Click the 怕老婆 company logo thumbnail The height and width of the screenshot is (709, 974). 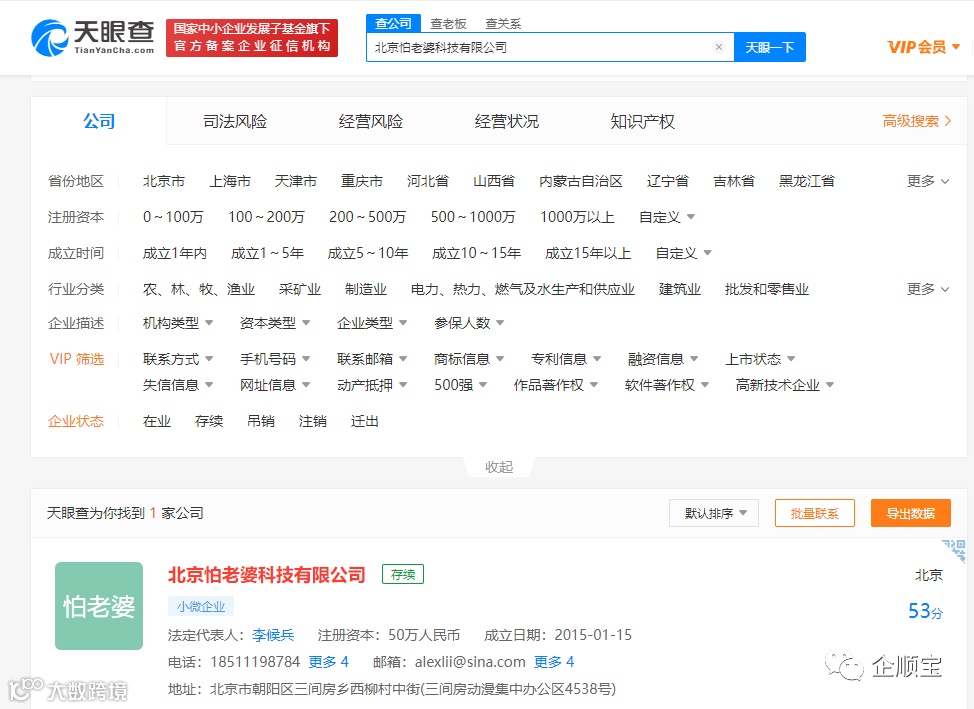(99, 606)
